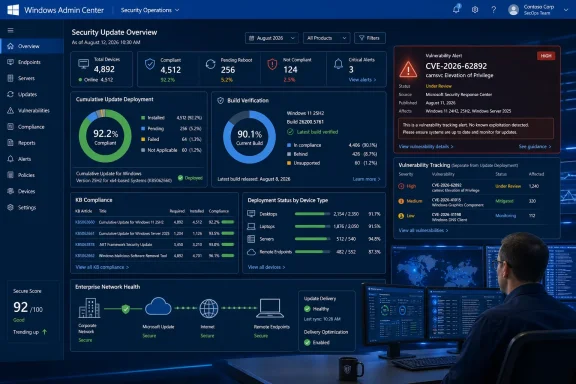Open settings gear in top bar
The image size is (576, 384).
point(475,10)
